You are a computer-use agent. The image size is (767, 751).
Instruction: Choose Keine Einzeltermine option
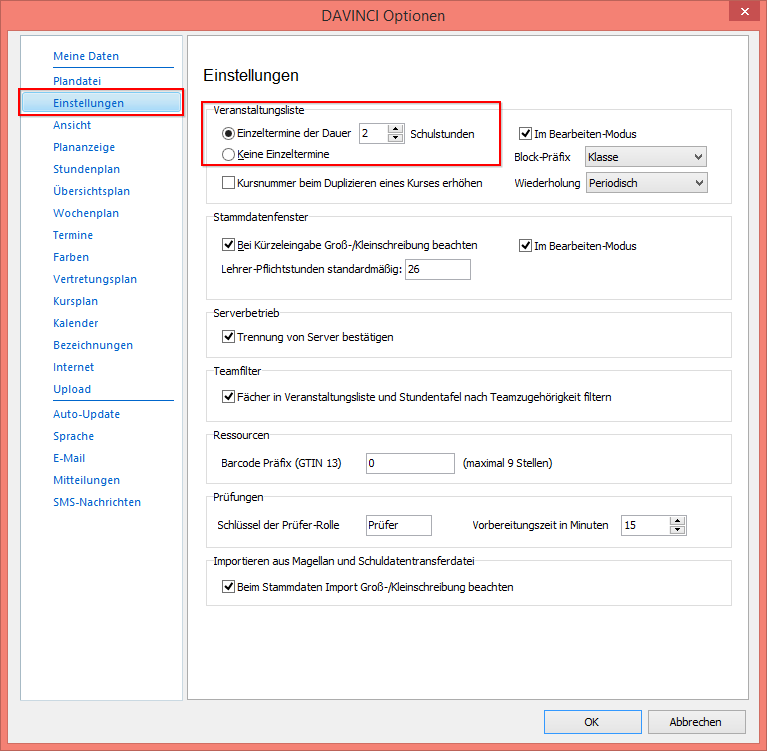point(228,154)
